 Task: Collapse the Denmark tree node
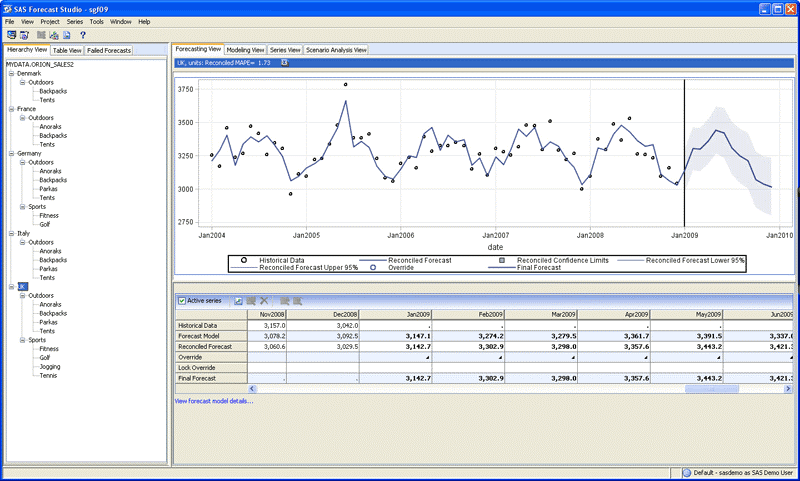coord(10,73)
